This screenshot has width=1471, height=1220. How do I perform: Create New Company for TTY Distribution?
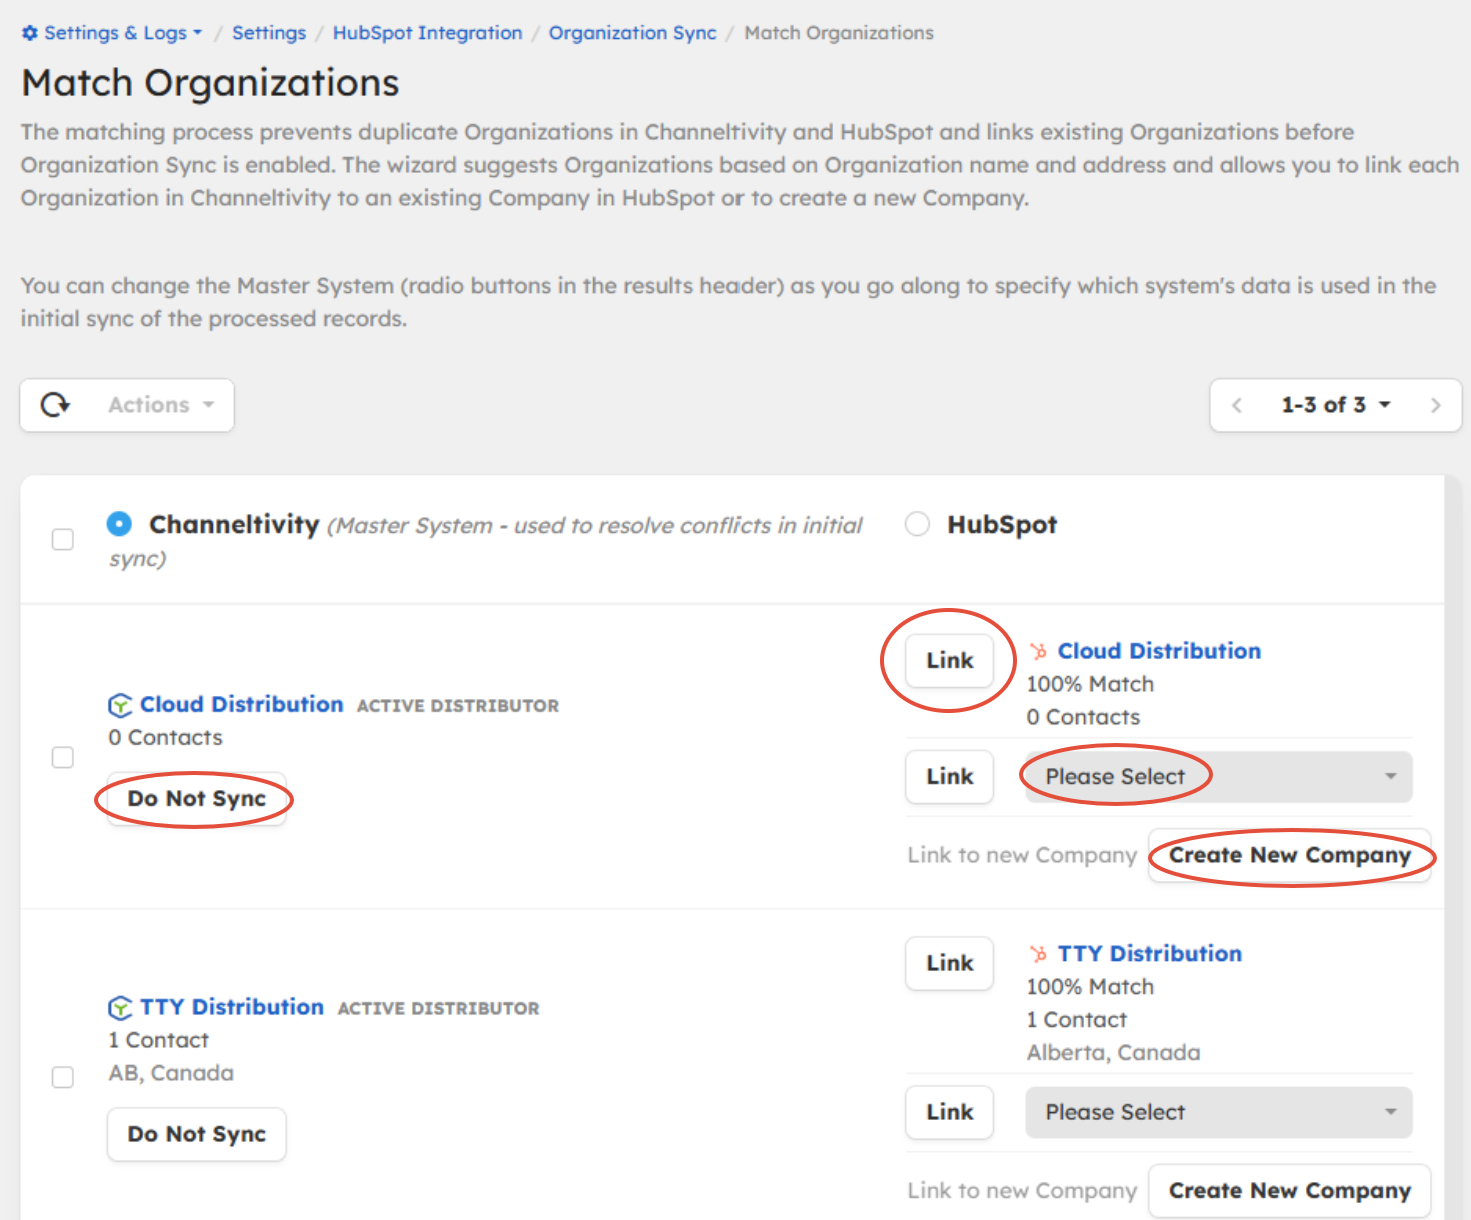[1289, 1191]
